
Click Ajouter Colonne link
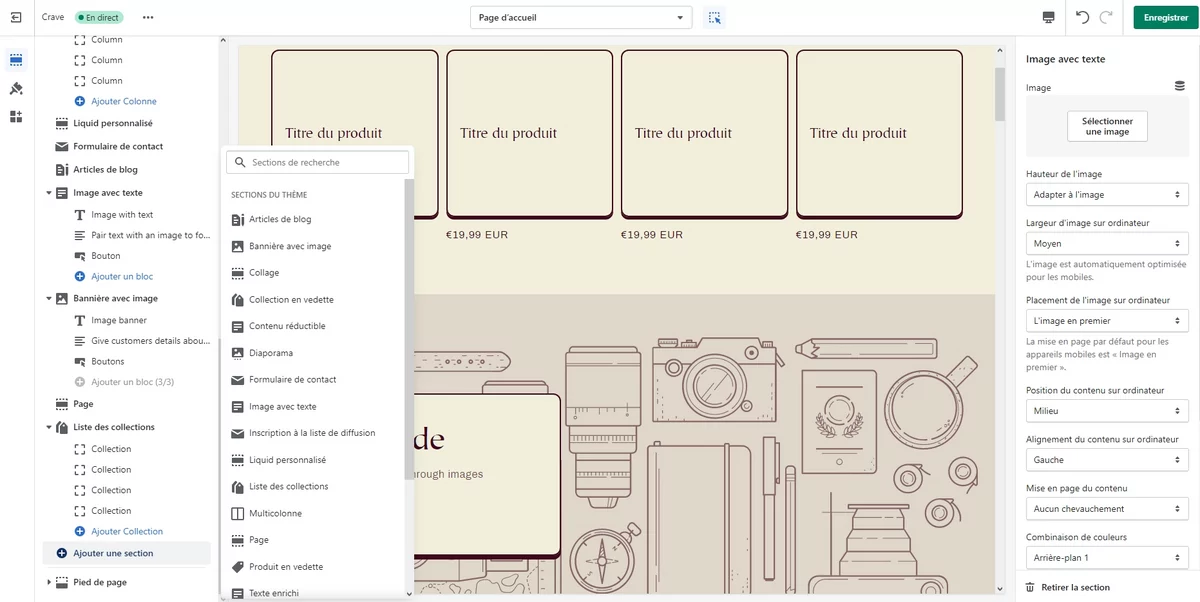click(124, 101)
